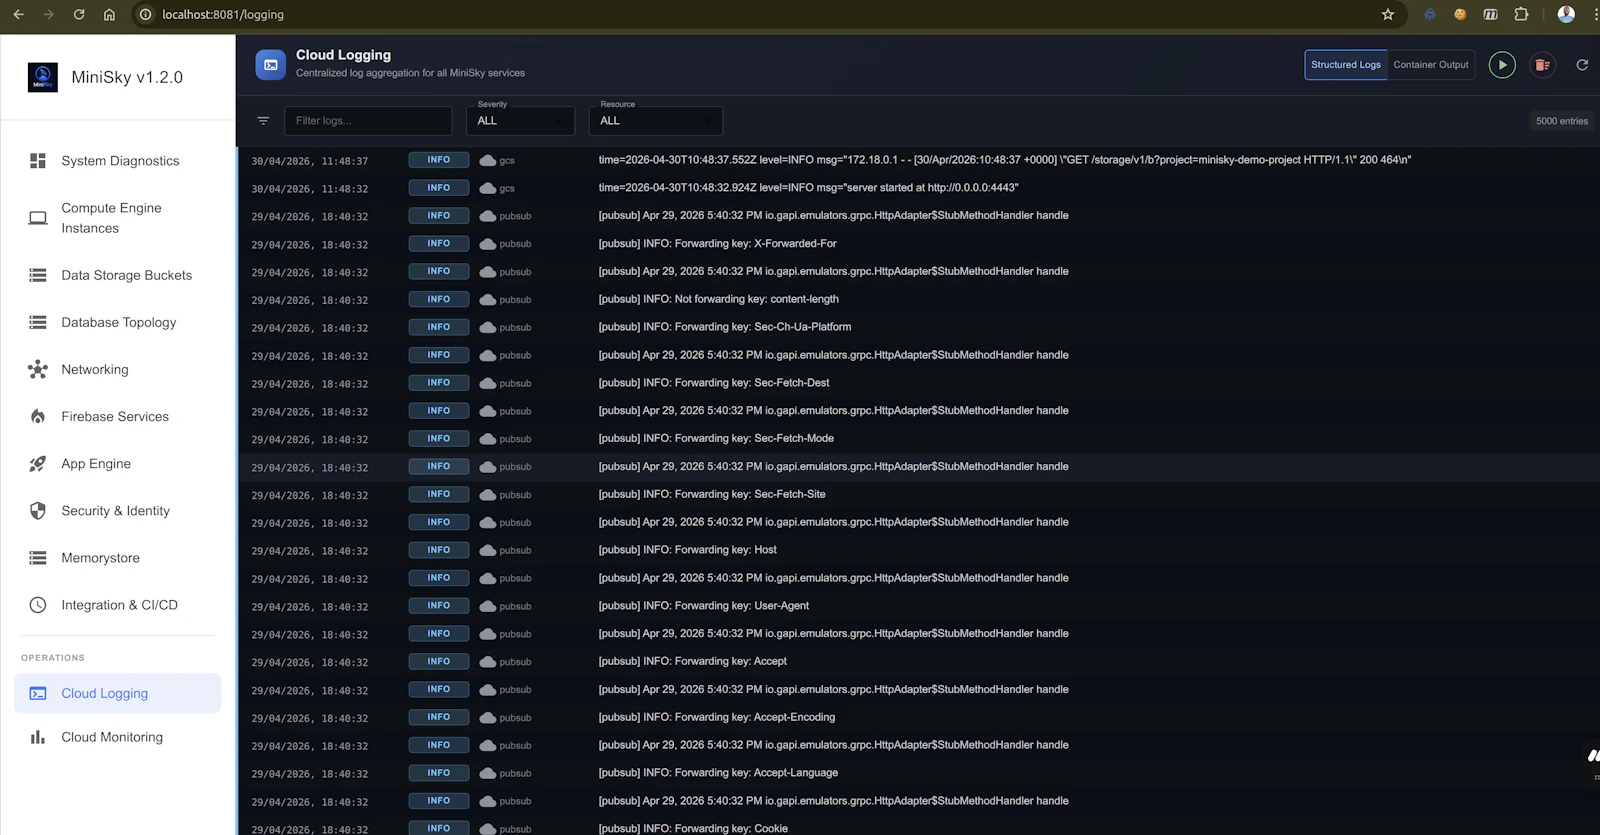Select 'Forwarding key: User-Agent' log entry
Viewport: 1600px width, 835px height.
point(704,606)
